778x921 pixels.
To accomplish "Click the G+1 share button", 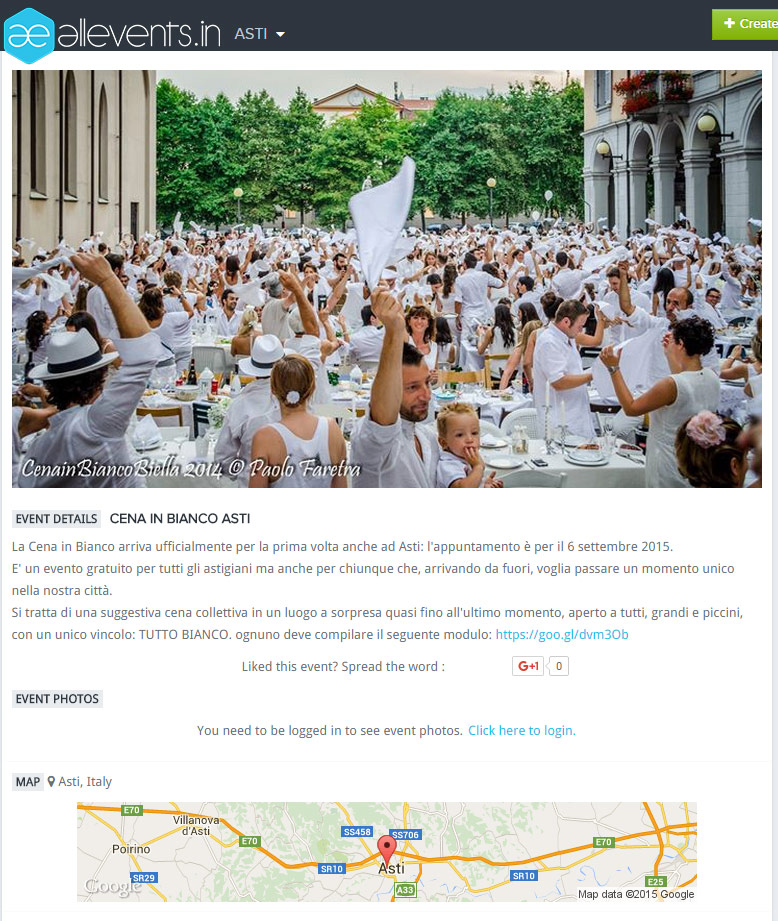I will (528, 666).
